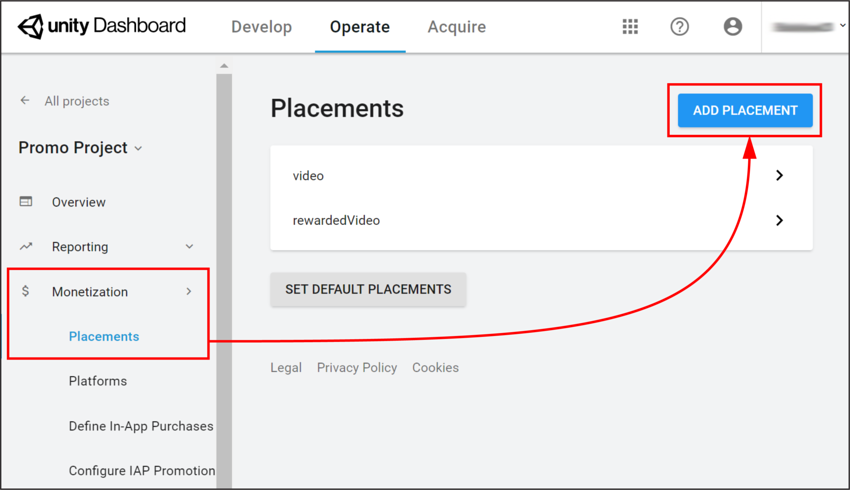
Task: Click the sidebar vertical scrollbar track
Action: click(x=224, y=280)
